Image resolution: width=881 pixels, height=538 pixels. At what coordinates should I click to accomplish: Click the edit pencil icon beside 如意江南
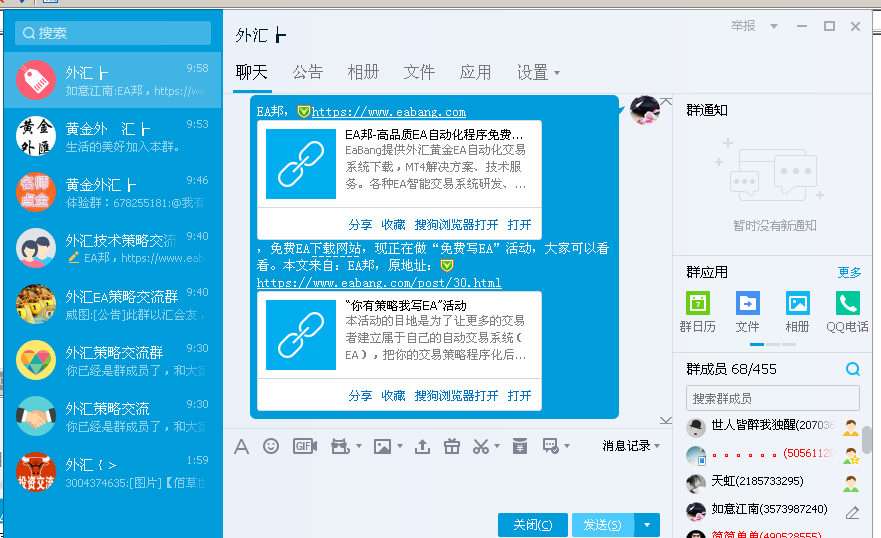click(852, 513)
